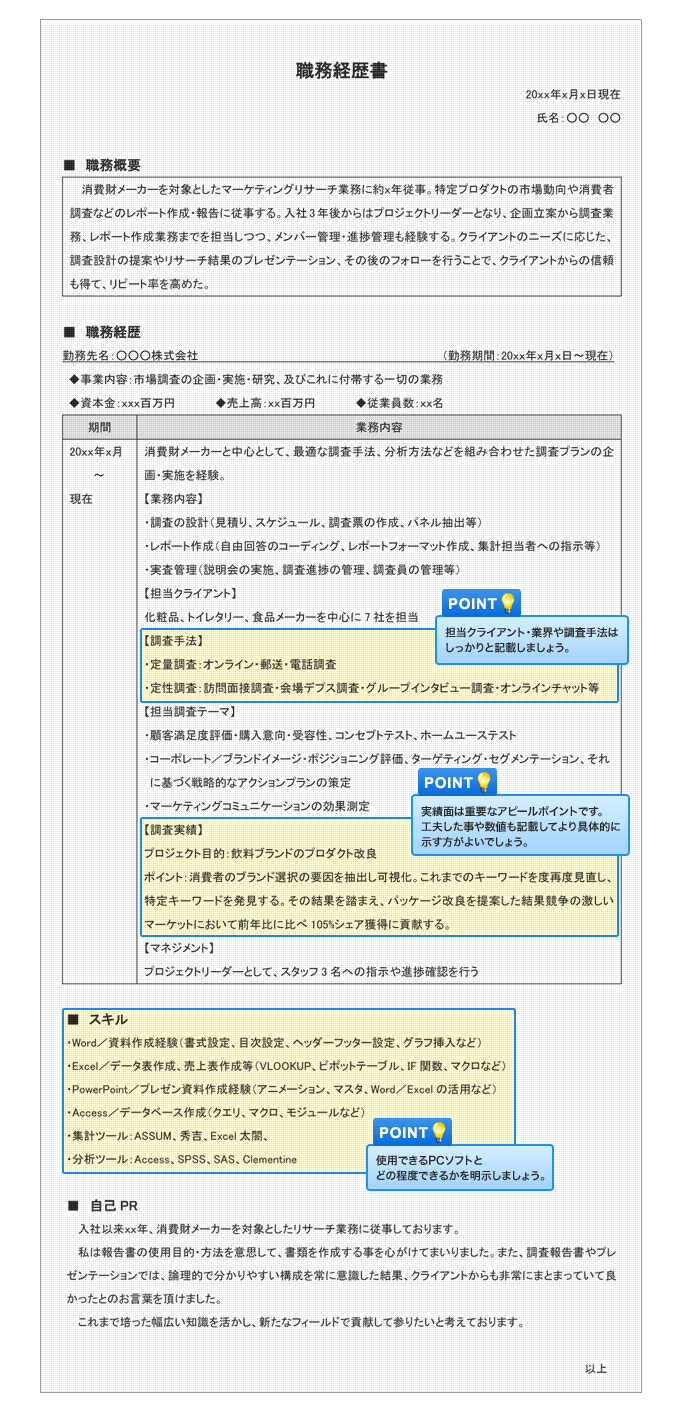Click the 【業務内容】 subheading in the table
680x1412 pixels.
tap(174, 499)
